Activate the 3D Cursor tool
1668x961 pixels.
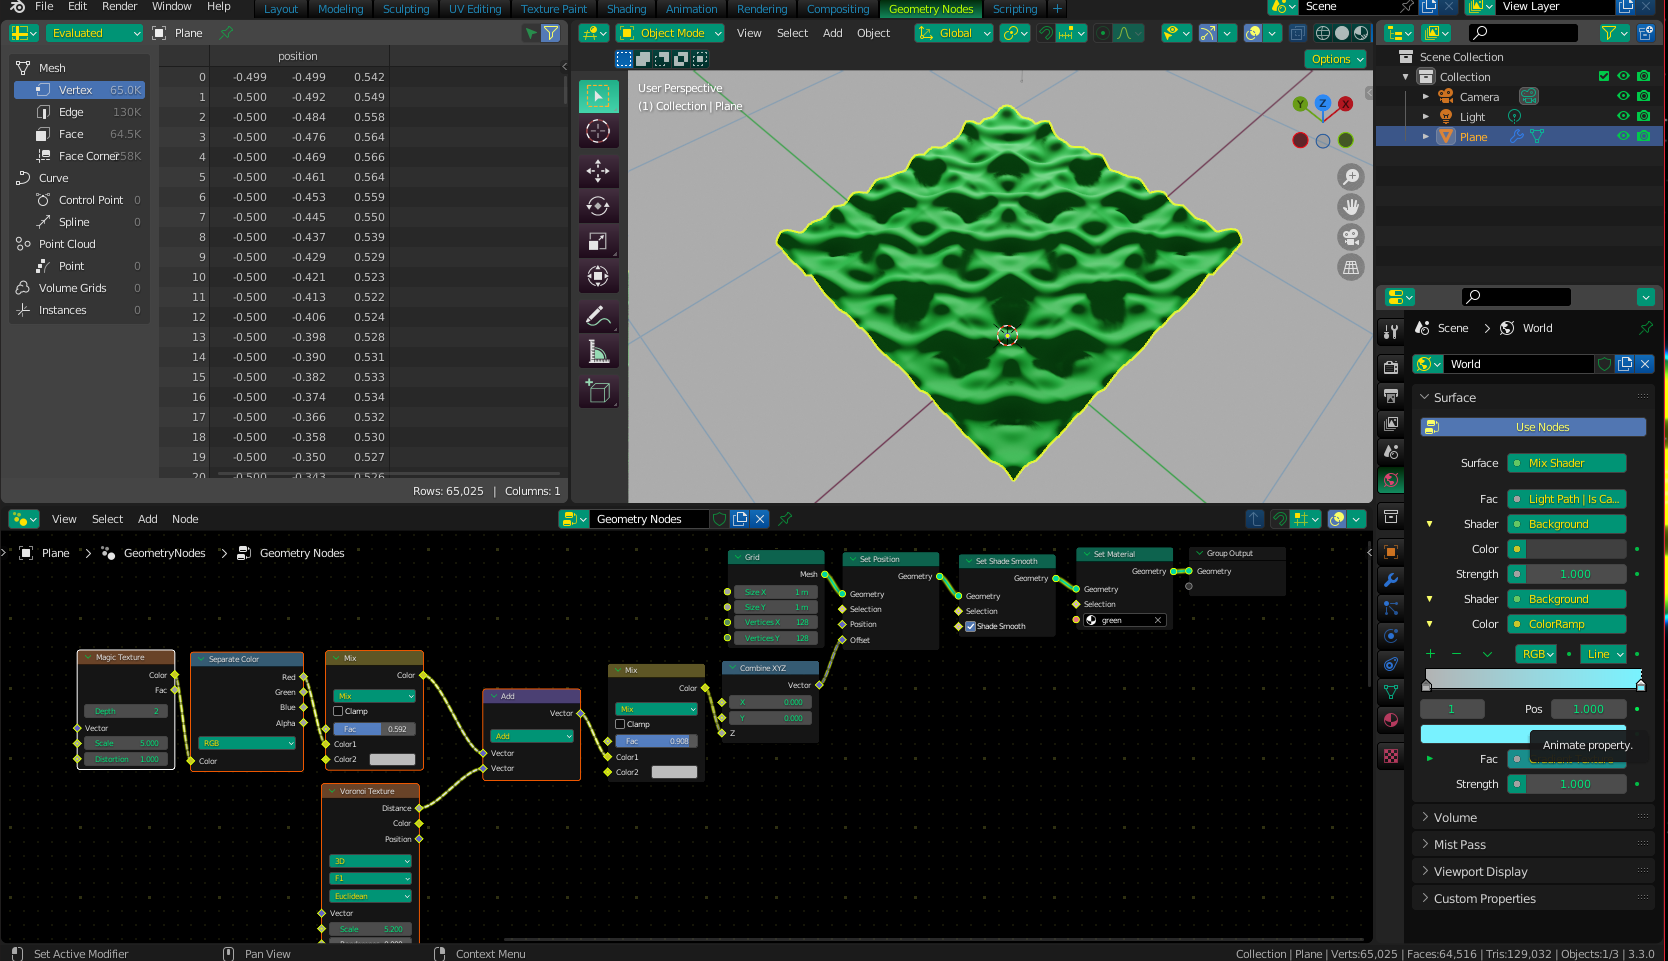coord(598,131)
